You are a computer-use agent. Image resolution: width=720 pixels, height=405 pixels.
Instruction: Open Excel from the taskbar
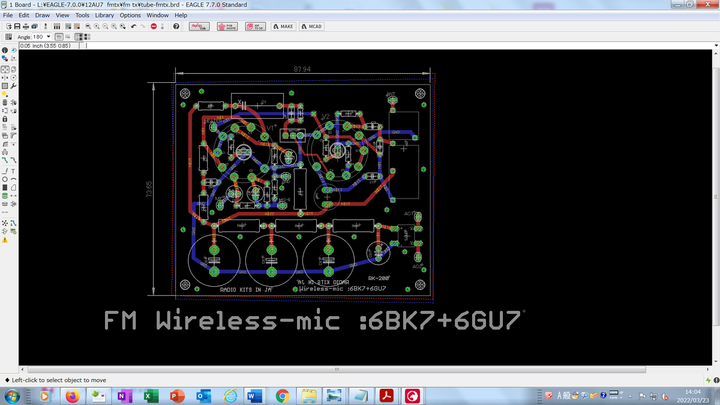coord(151,396)
